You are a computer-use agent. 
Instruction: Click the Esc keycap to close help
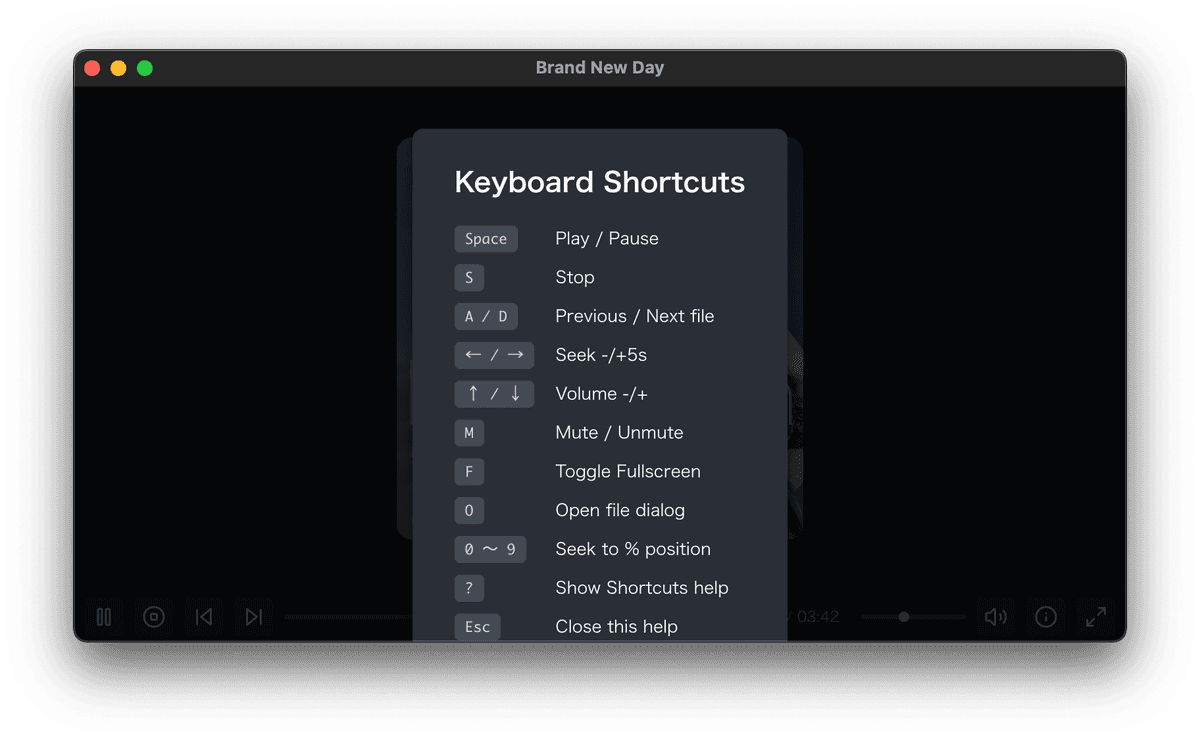point(477,627)
